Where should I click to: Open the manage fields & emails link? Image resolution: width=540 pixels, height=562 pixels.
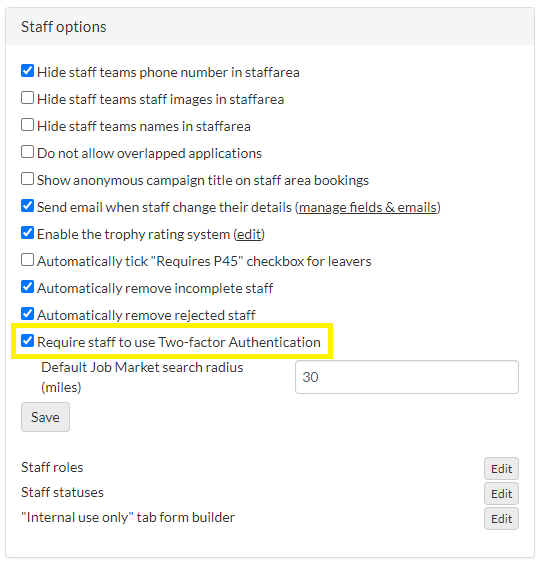coord(368,208)
